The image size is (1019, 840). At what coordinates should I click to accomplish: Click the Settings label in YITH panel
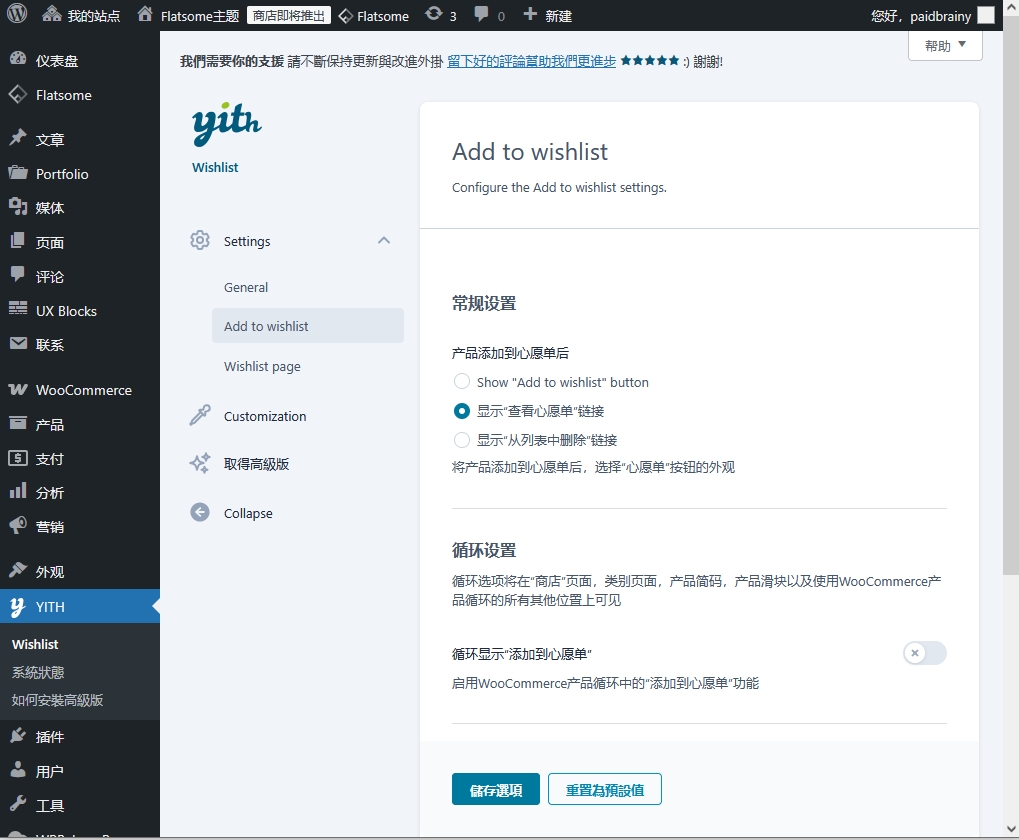coord(247,241)
